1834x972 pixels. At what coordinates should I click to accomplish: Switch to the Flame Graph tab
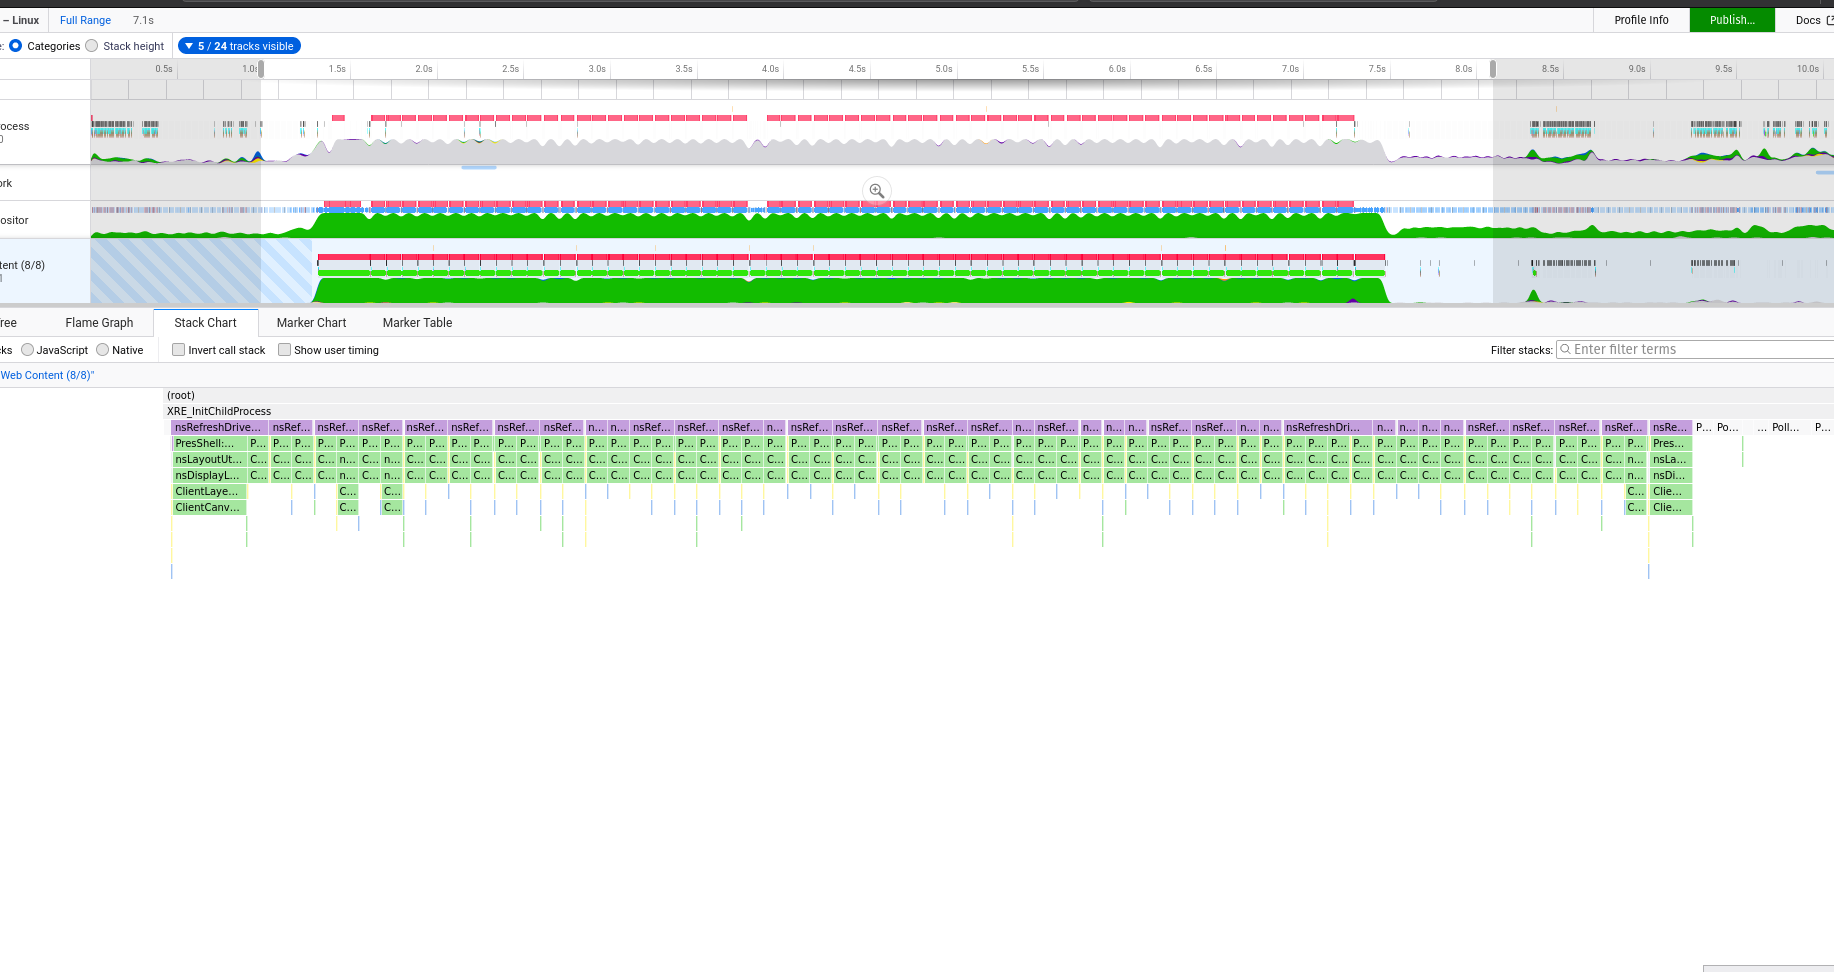tap(99, 322)
